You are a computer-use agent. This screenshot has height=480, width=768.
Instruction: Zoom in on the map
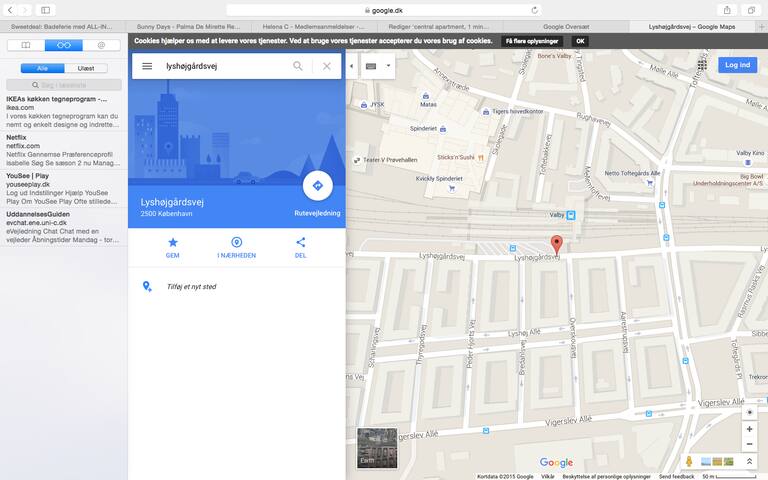click(x=749, y=429)
